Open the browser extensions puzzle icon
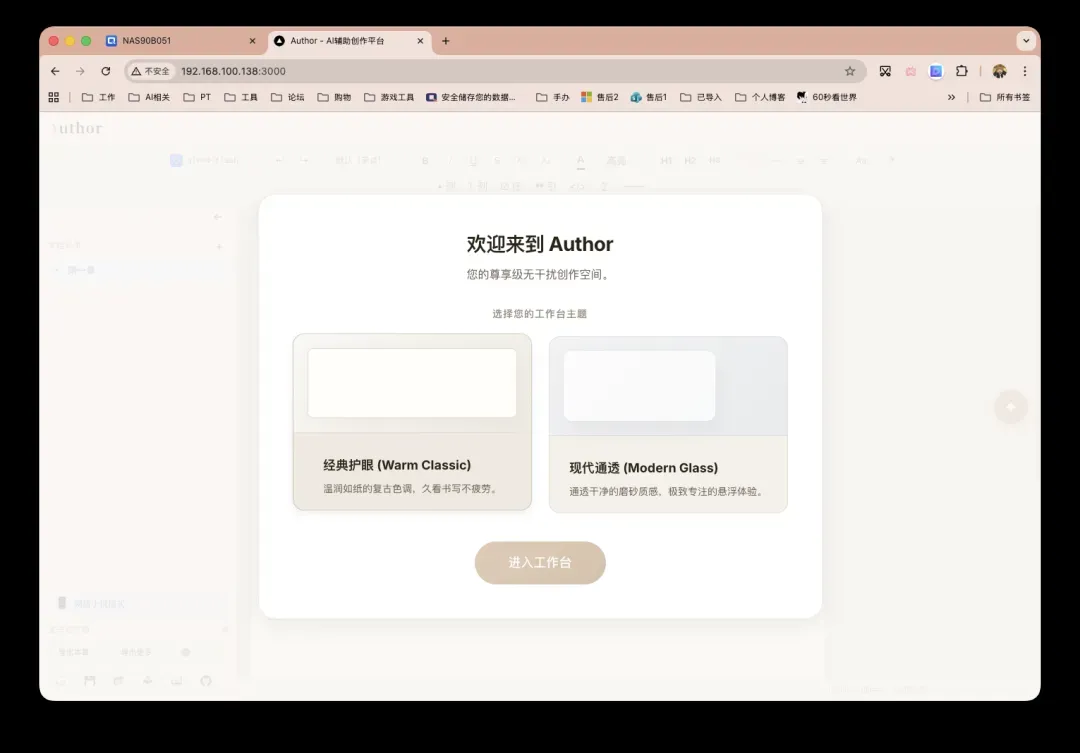Viewport: 1080px width, 753px height. pos(961,71)
